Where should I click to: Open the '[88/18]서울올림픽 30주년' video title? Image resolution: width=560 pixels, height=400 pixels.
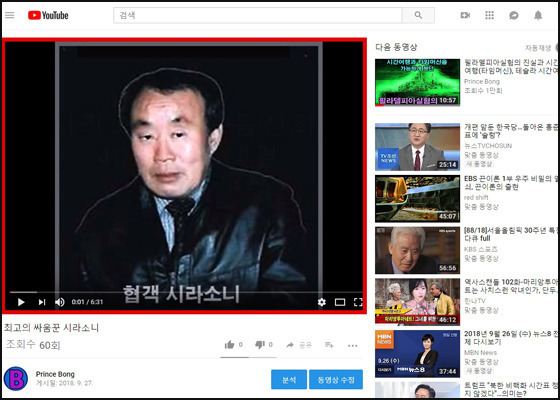(511, 234)
